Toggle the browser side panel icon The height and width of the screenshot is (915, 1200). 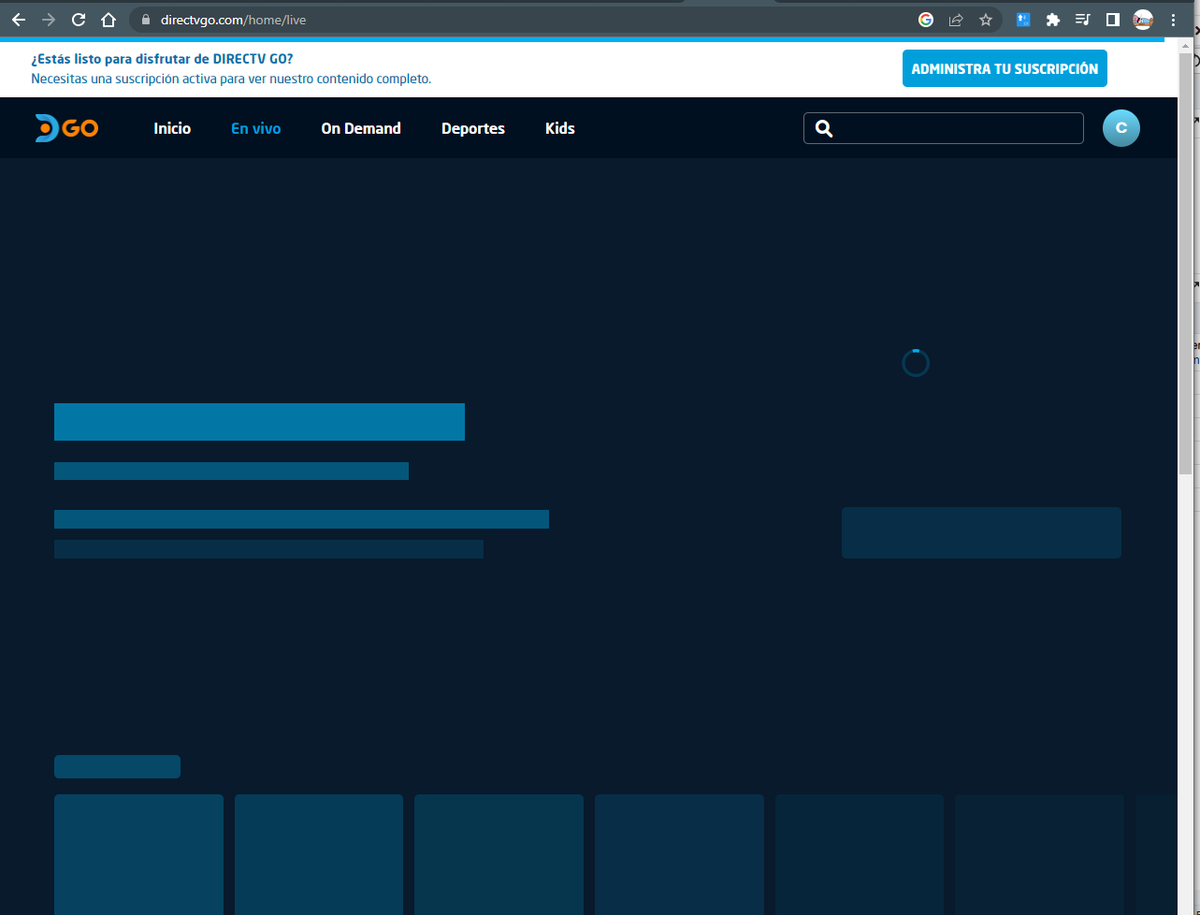tap(1112, 20)
